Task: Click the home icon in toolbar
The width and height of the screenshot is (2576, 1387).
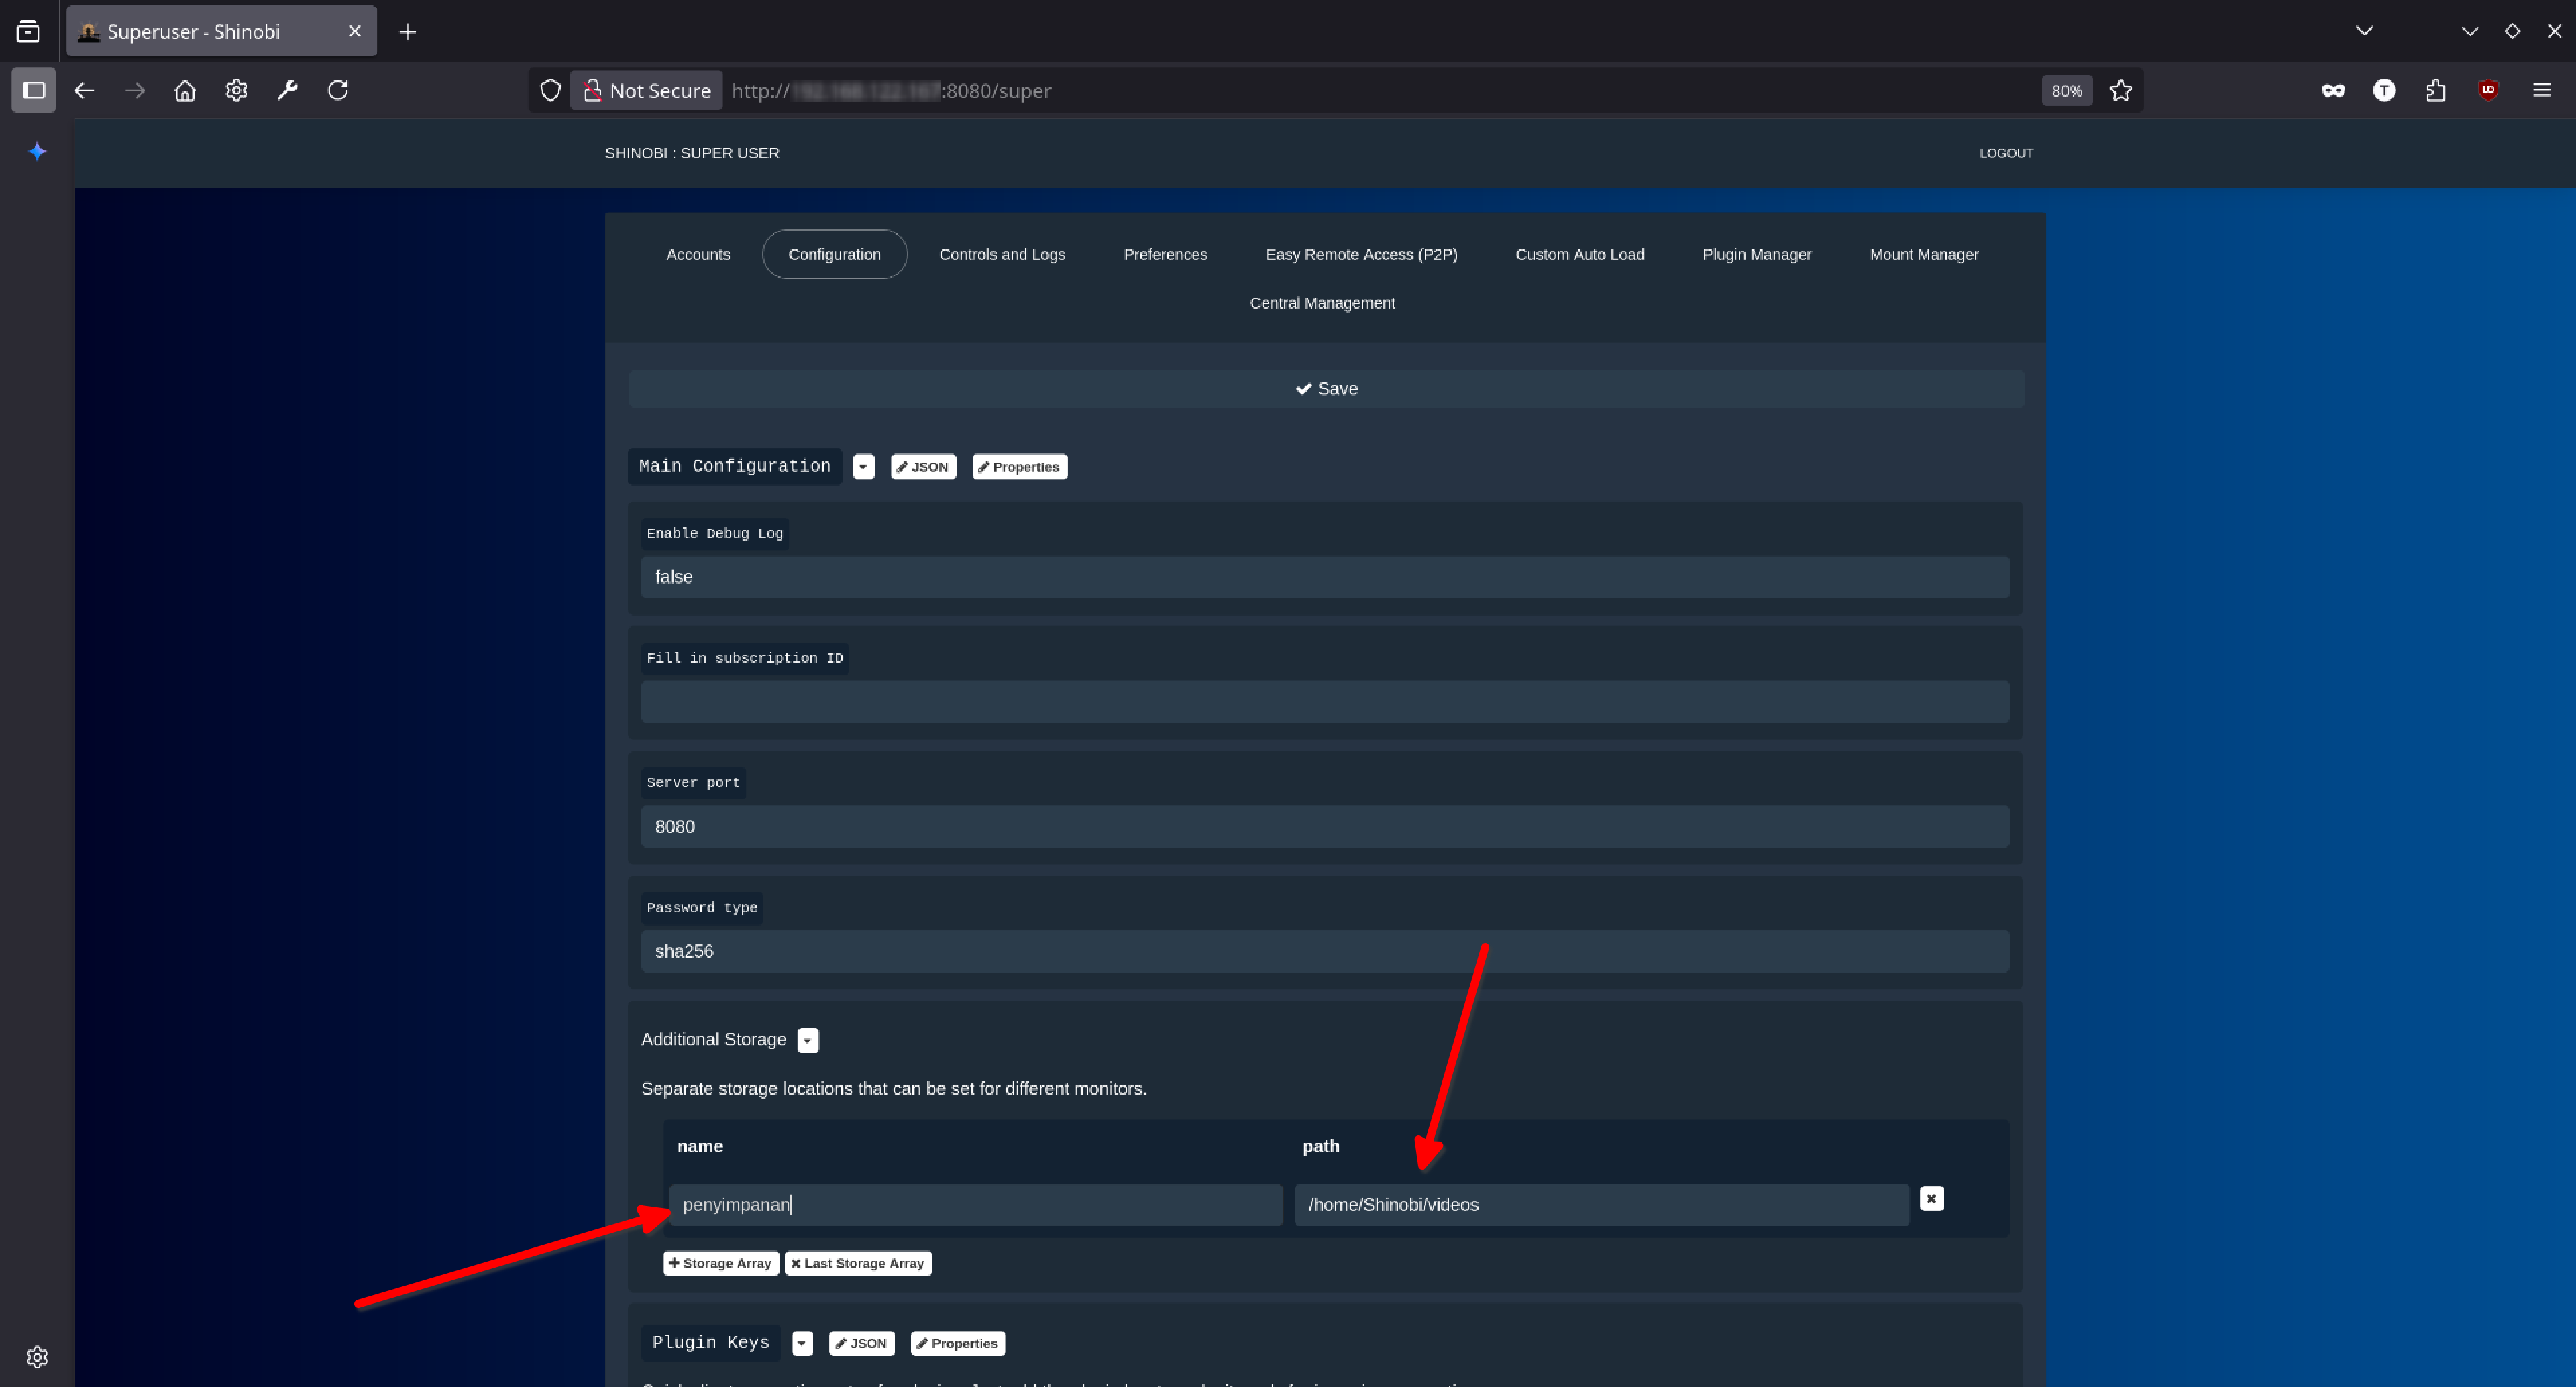Action: click(x=185, y=90)
